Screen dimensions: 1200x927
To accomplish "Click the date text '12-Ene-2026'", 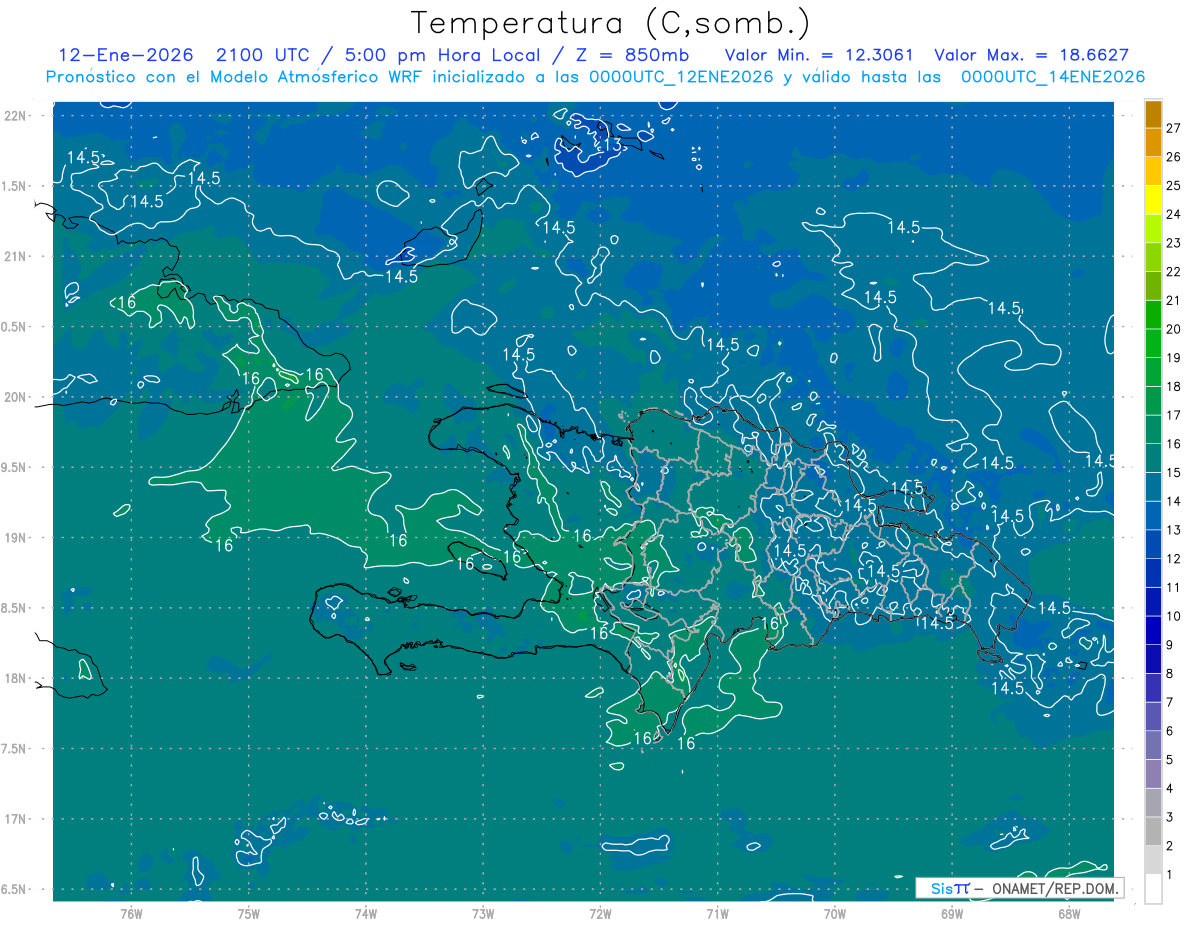I will click(x=125, y=56).
